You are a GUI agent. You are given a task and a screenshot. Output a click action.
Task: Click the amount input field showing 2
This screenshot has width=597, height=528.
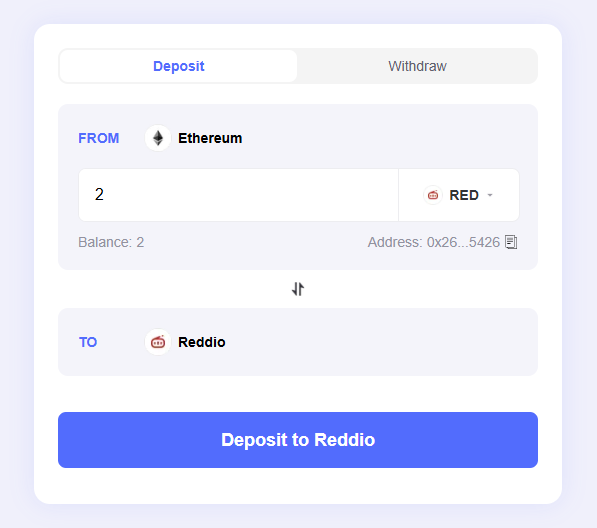point(238,195)
